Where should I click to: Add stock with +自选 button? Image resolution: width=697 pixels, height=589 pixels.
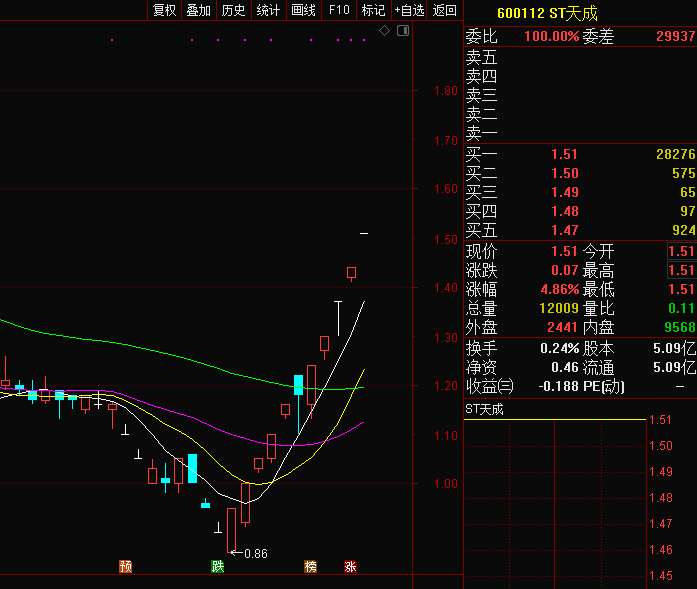click(409, 10)
